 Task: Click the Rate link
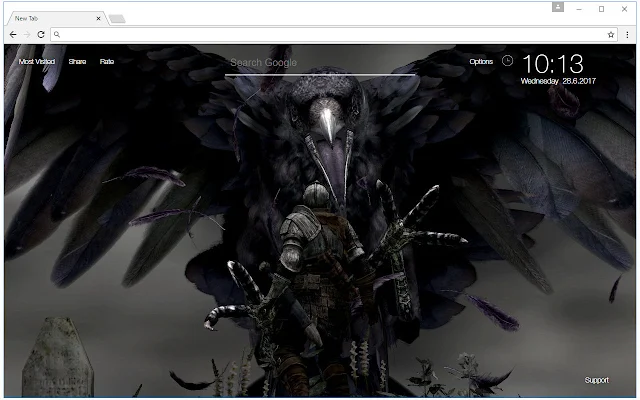[107, 62]
